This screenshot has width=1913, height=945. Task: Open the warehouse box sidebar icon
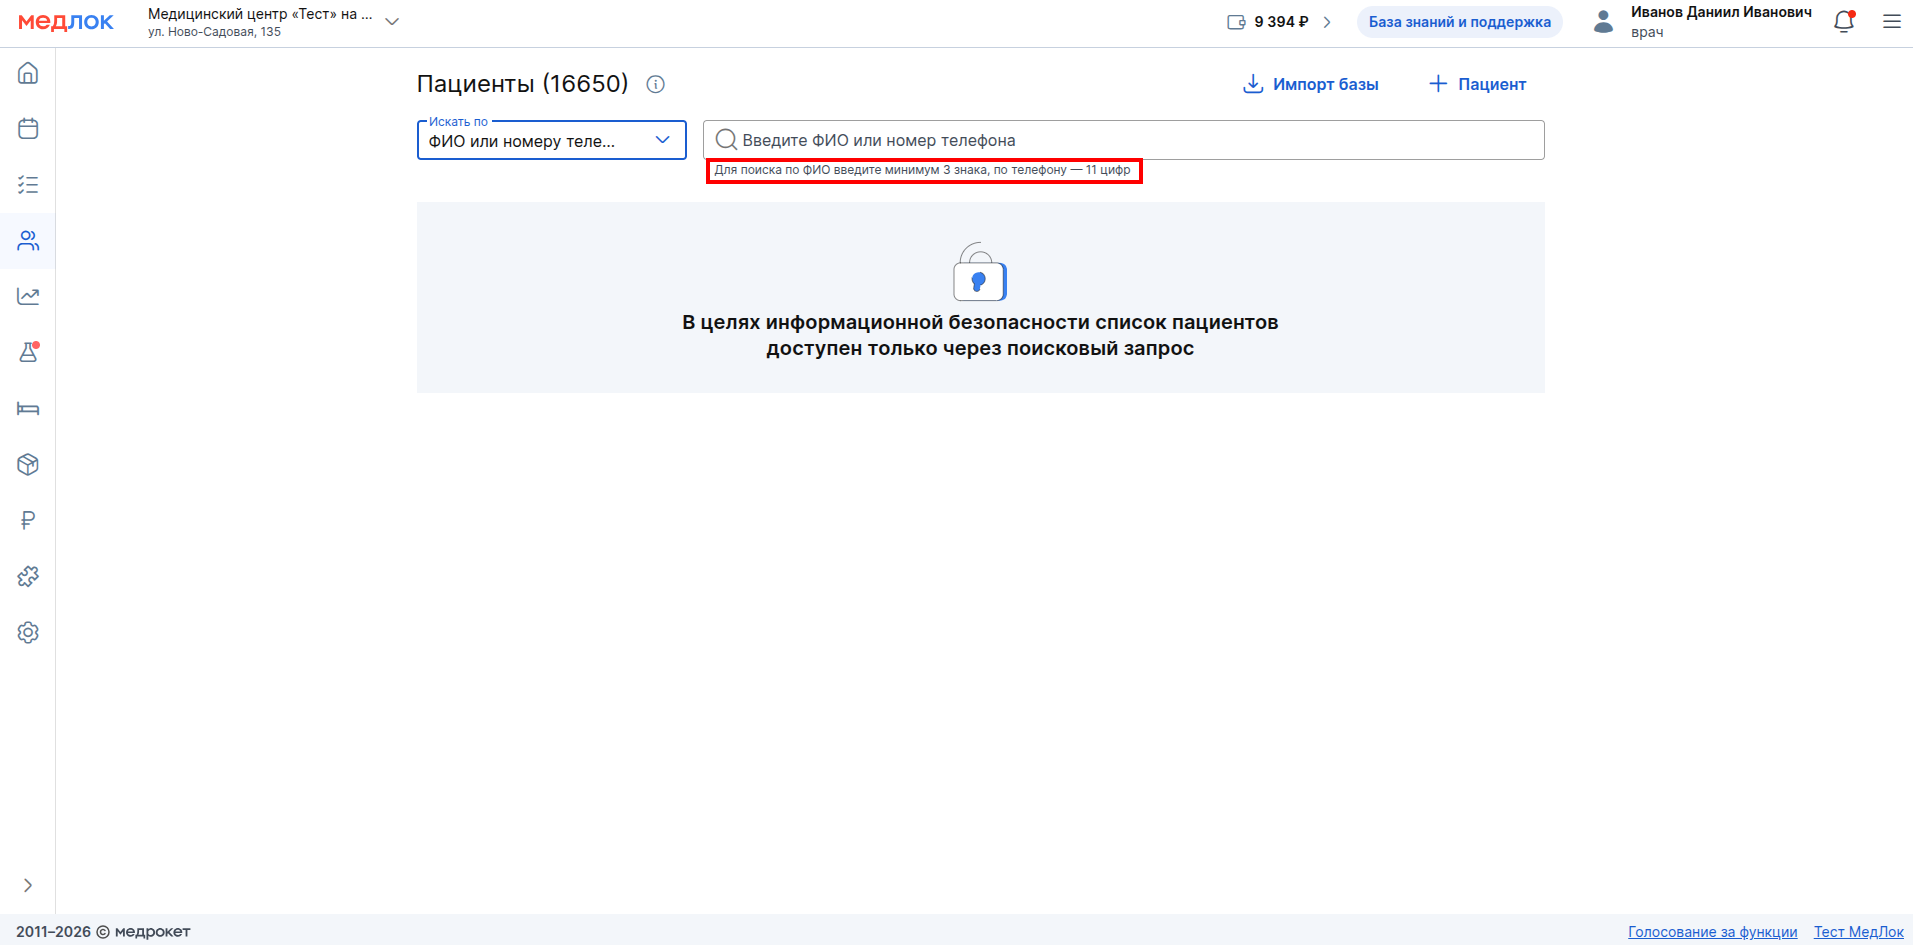pyautogui.click(x=28, y=464)
